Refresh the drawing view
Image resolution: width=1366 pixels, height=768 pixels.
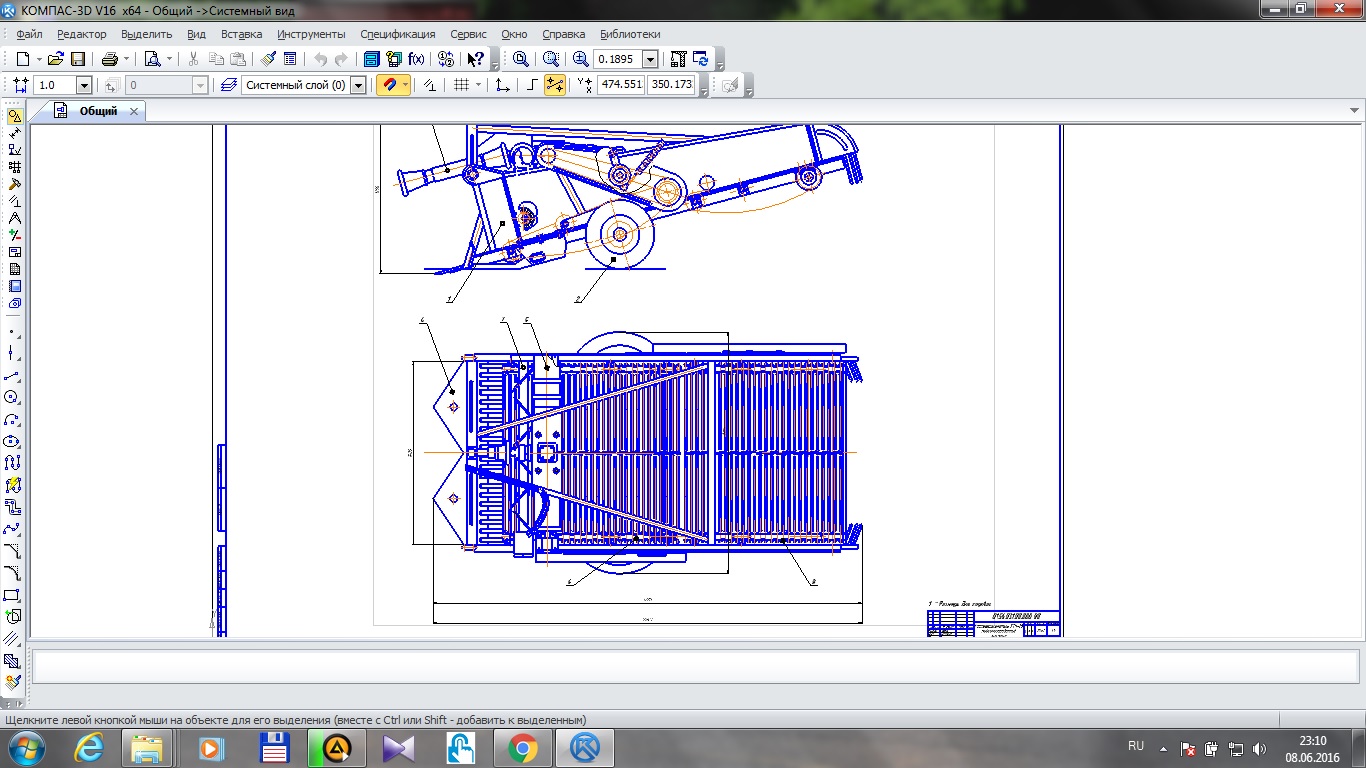701,59
